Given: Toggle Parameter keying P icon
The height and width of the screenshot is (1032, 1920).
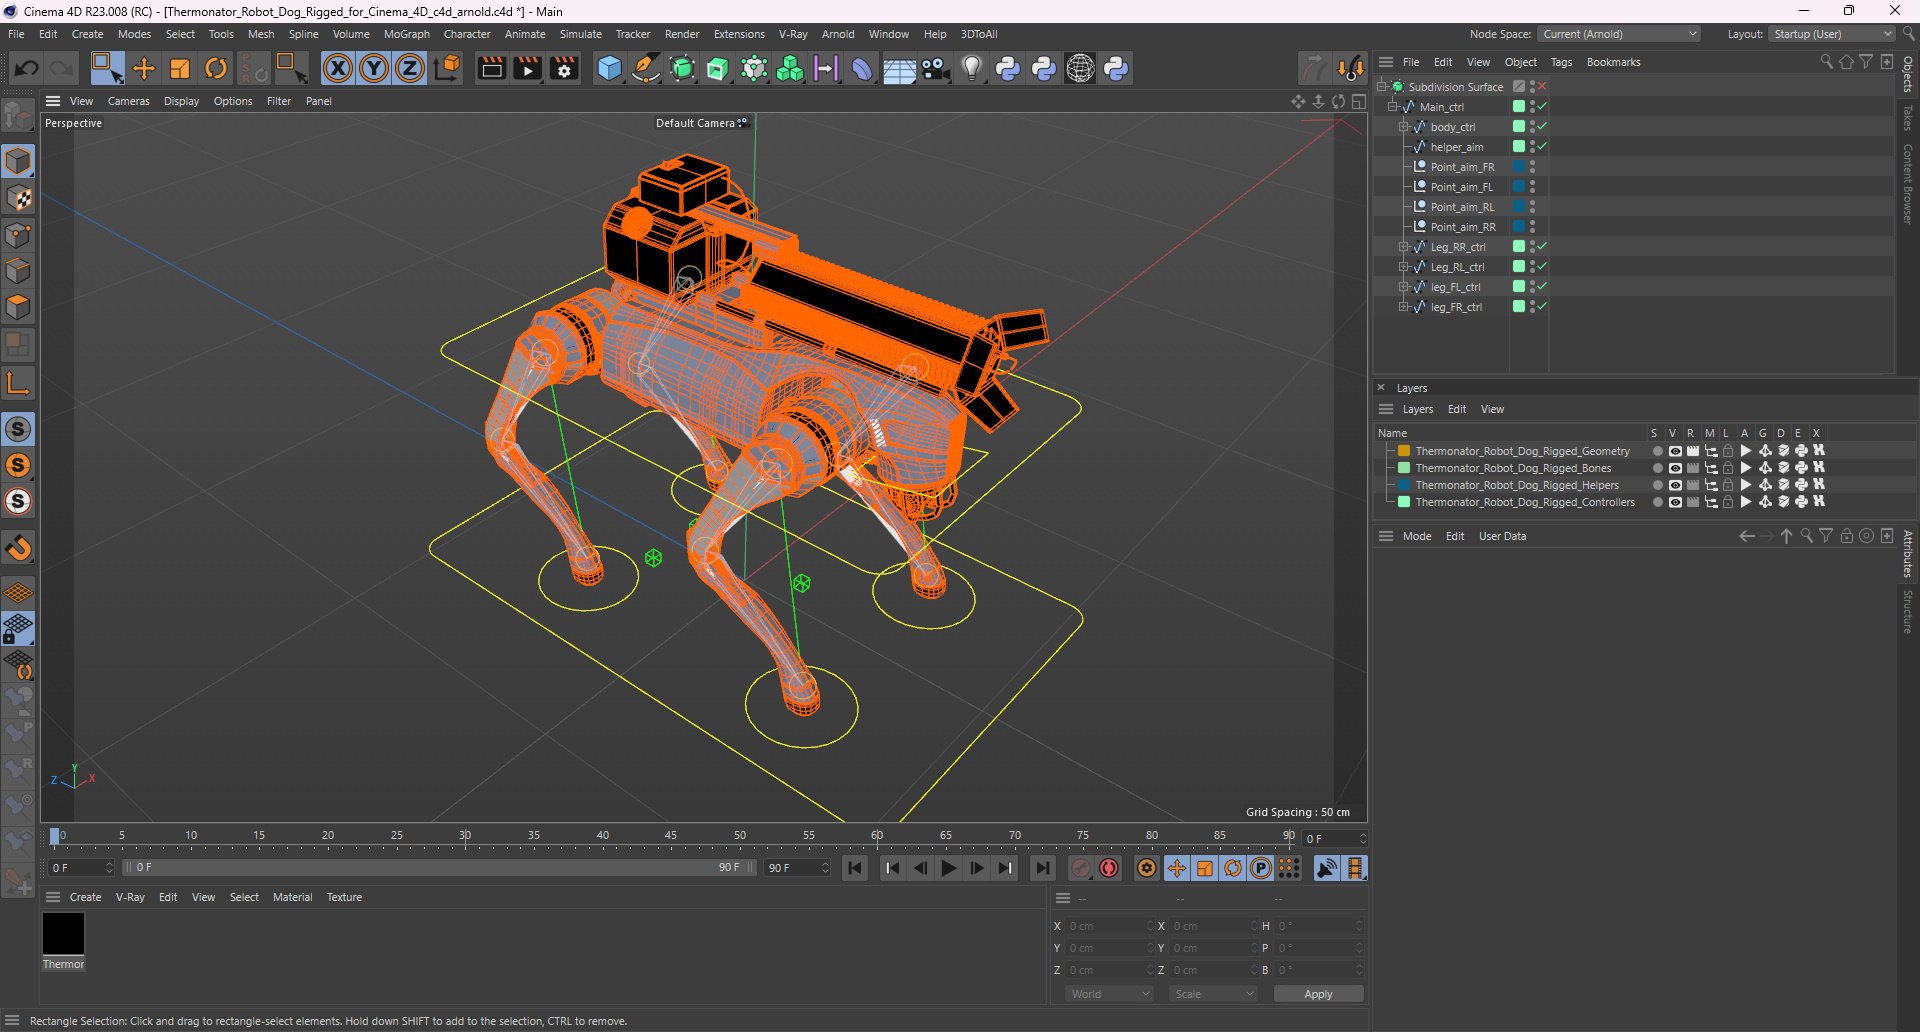Looking at the screenshot, I should coord(1261,868).
